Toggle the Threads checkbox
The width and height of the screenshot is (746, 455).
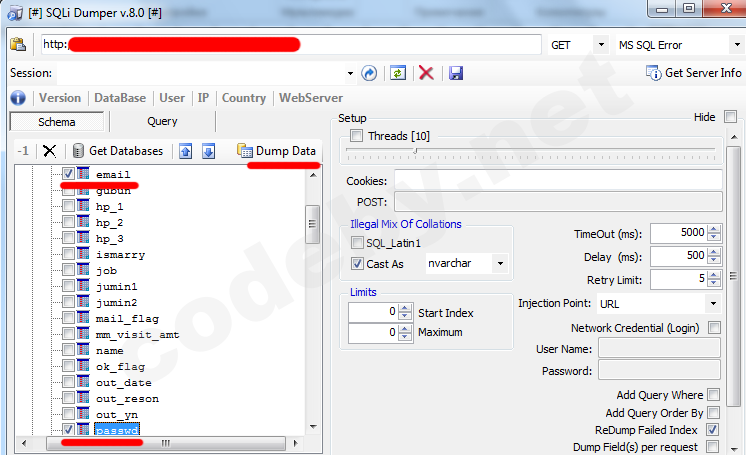tap(356, 136)
